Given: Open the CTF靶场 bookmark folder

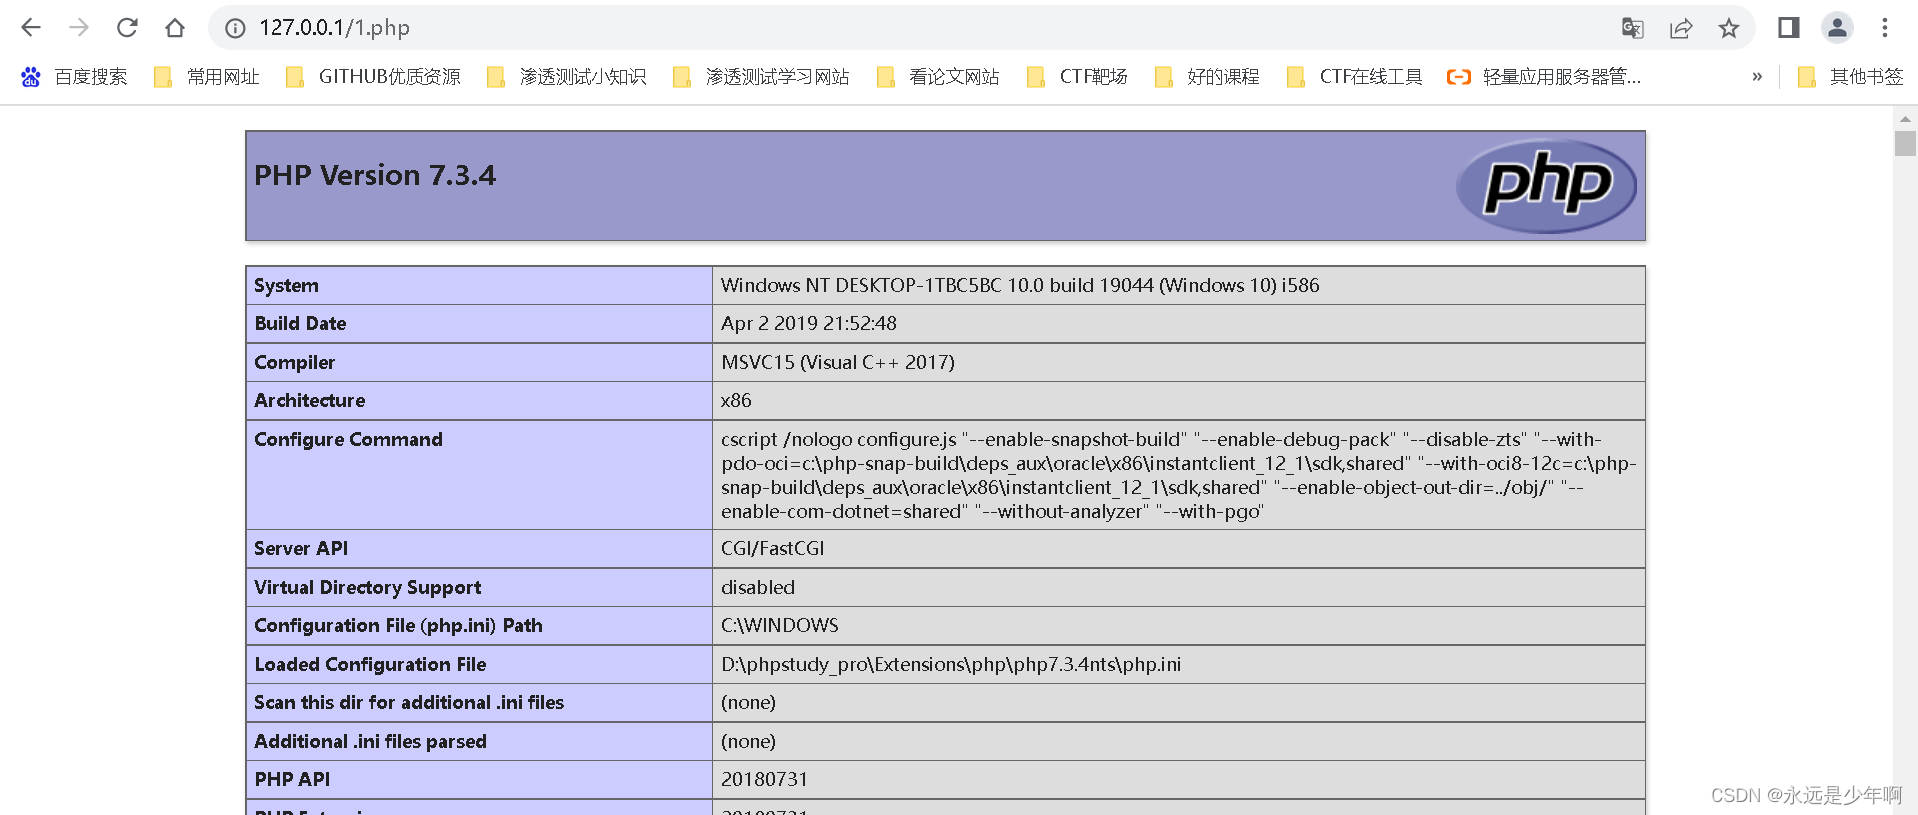Looking at the screenshot, I should [x=1077, y=77].
